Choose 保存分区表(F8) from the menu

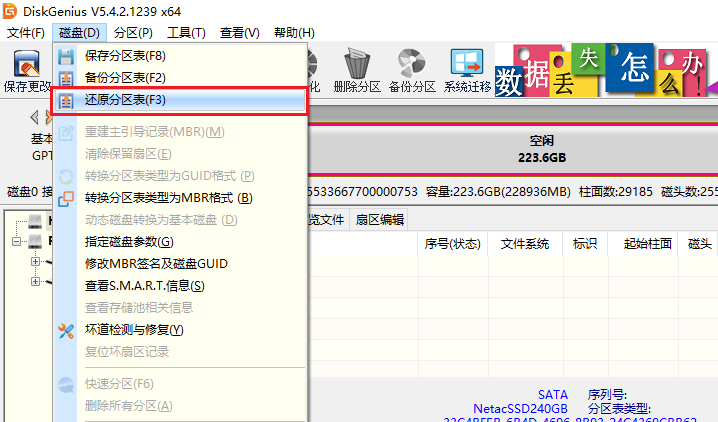[179, 56]
